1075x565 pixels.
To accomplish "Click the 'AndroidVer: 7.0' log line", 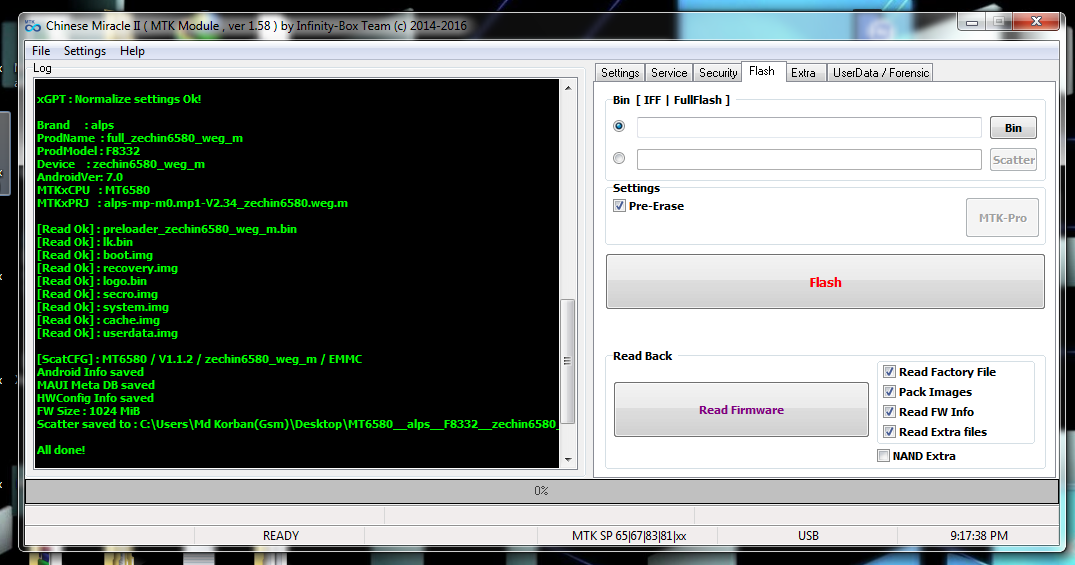I will click(x=80, y=177).
